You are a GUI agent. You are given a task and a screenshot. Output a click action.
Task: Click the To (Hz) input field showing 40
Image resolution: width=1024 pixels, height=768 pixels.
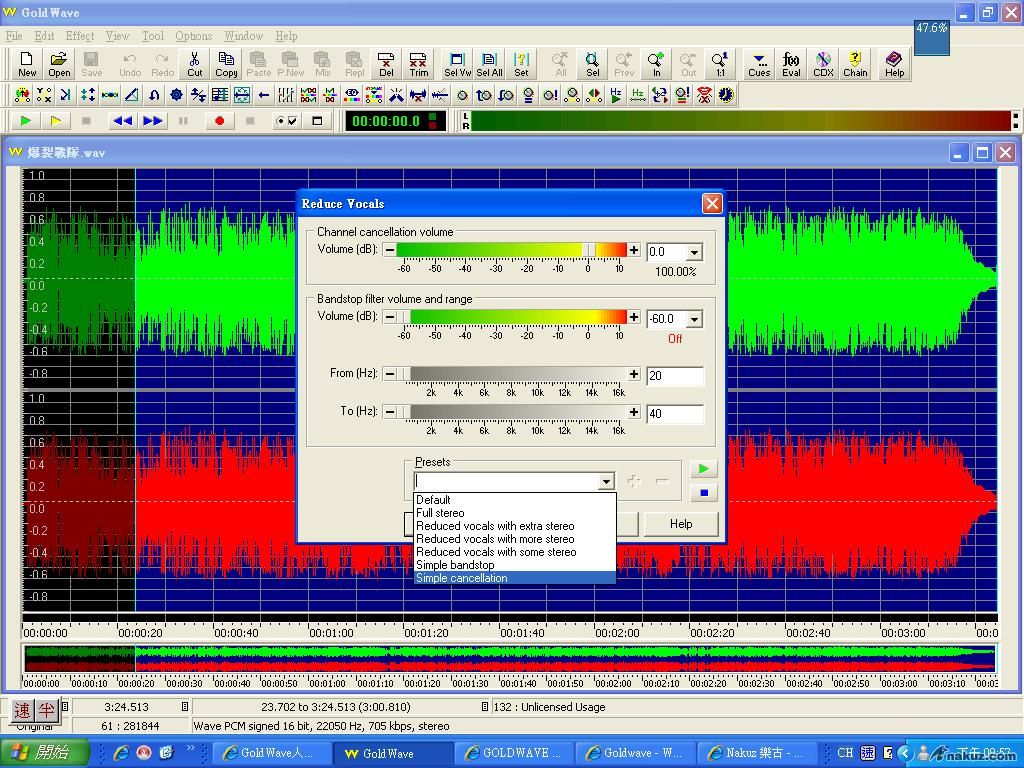[675, 413]
